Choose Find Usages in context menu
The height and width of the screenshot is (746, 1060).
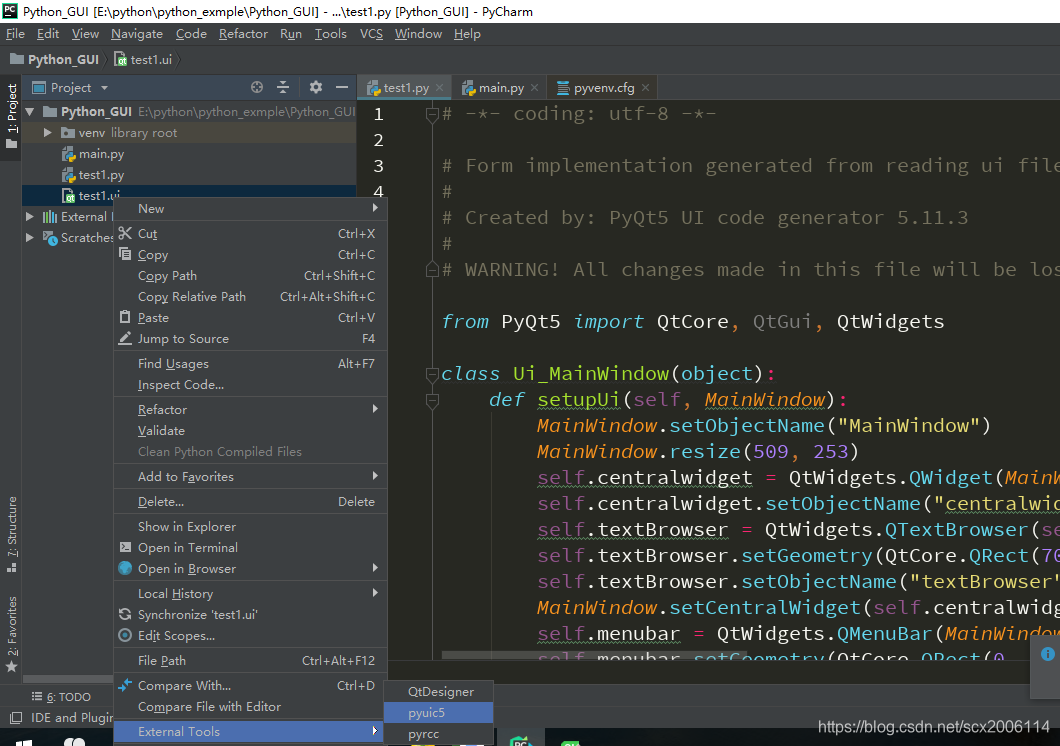coord(250,363)
